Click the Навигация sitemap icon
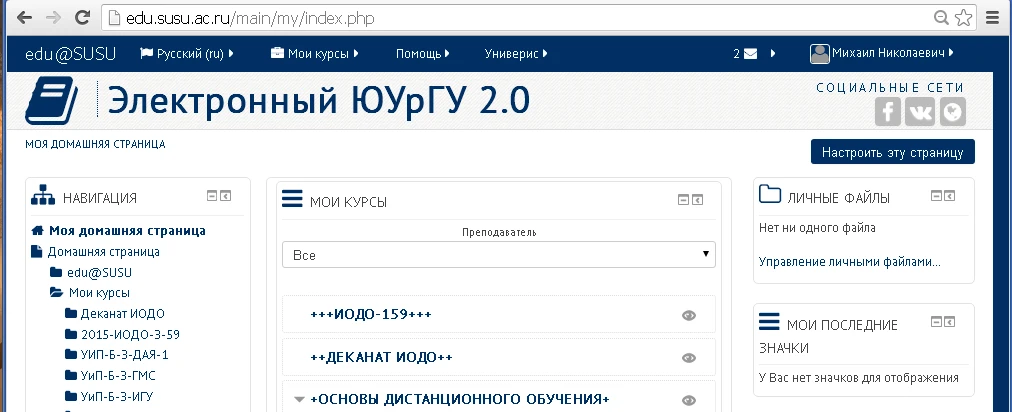The width and height of the screenshot is (1012, 412). (43, 195)
